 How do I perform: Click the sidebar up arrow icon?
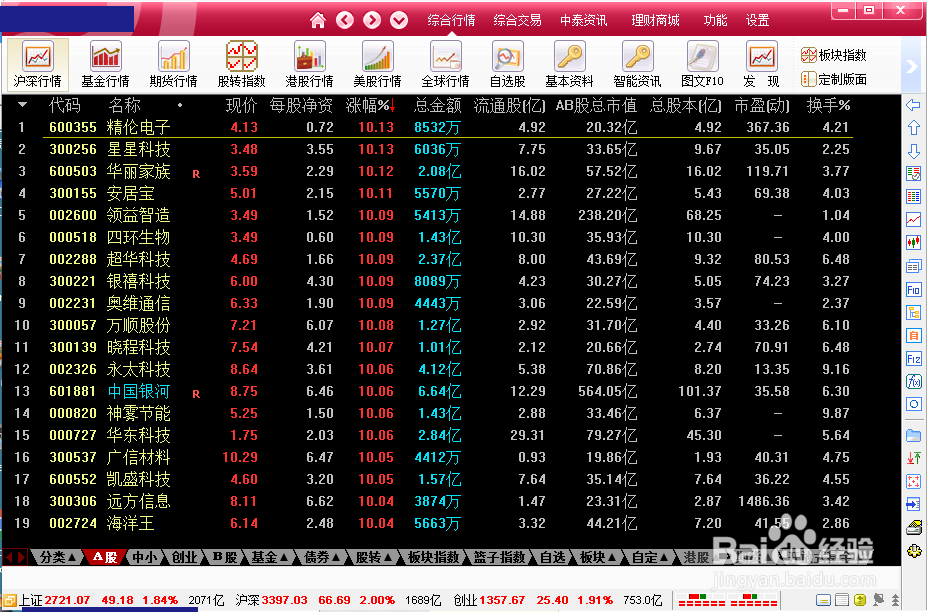click(914, 128)
